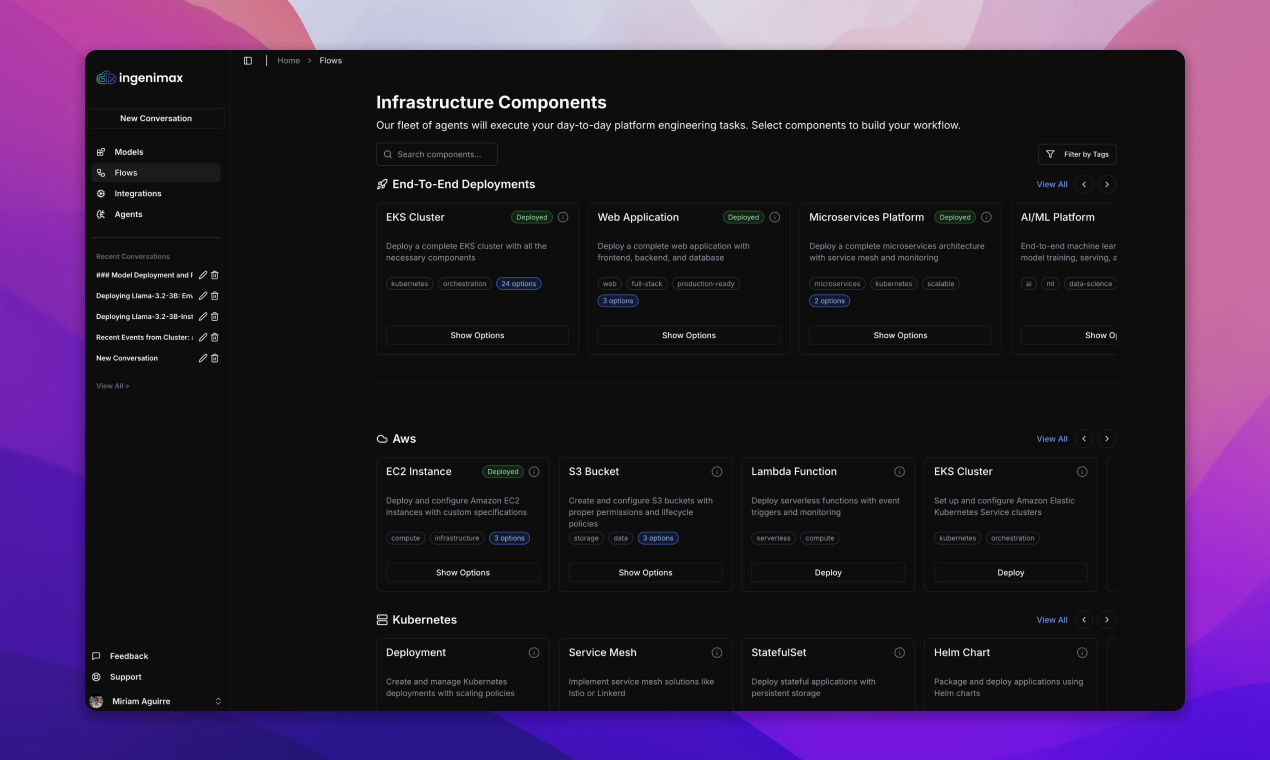Viewport: 1270px width, 760px height.
Task: Start a New Conversation
Action: 156,118
